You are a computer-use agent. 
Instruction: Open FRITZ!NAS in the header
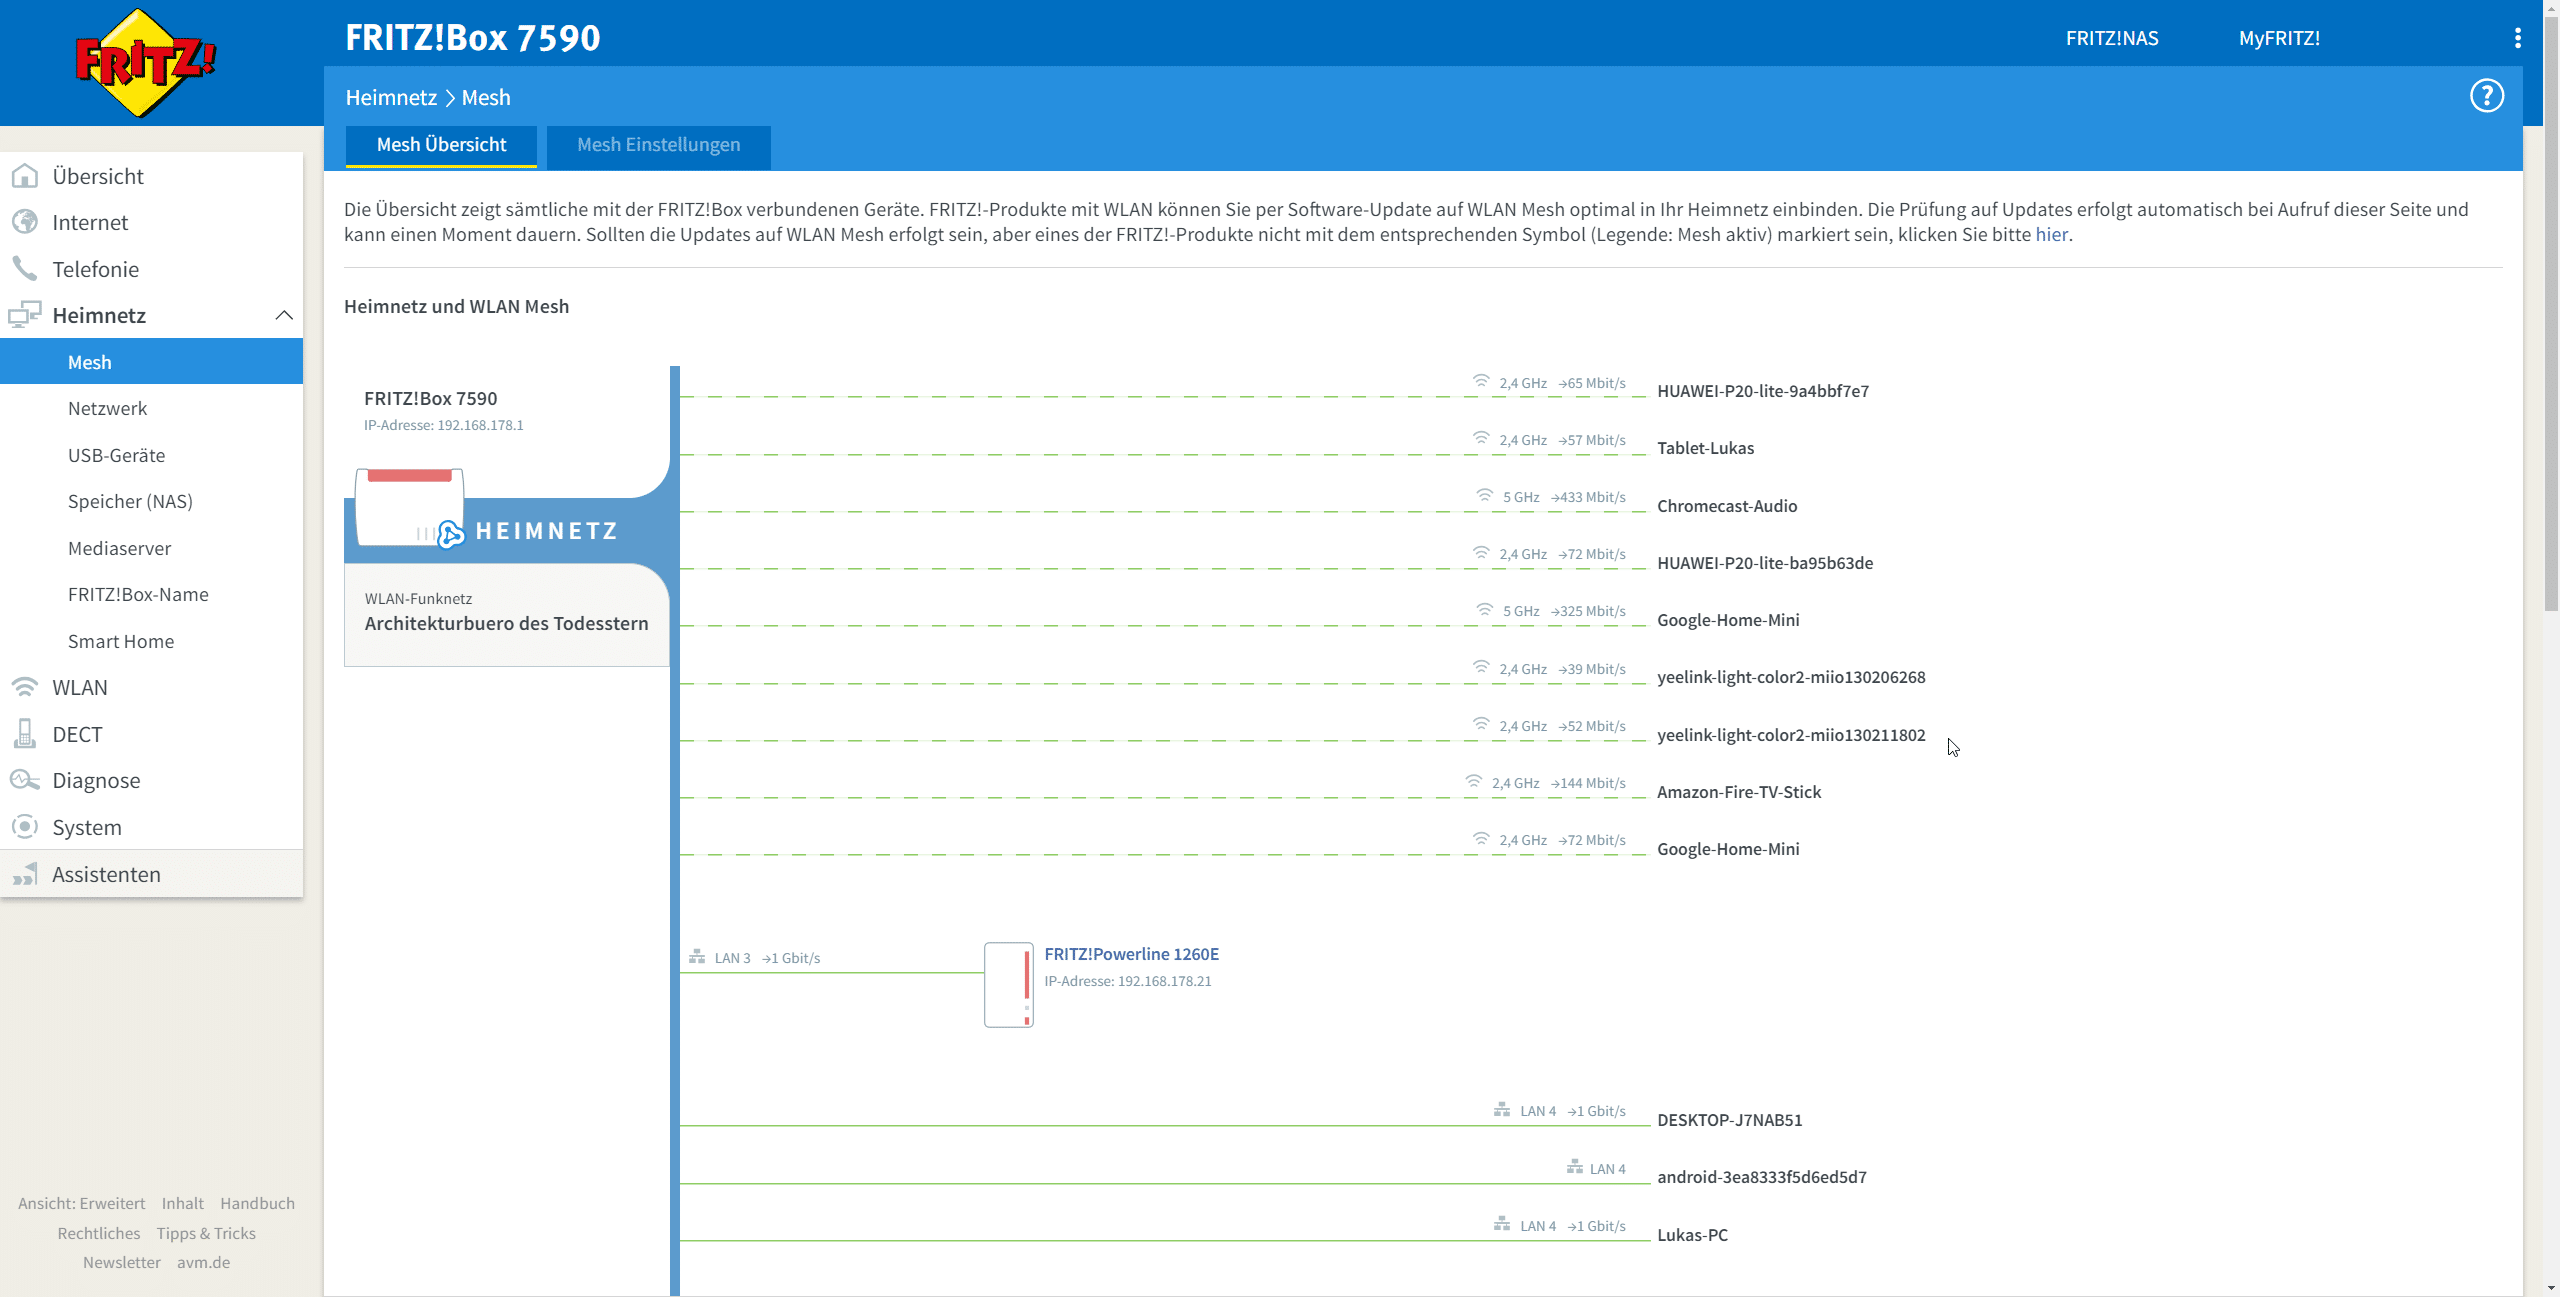point(2112,38)
